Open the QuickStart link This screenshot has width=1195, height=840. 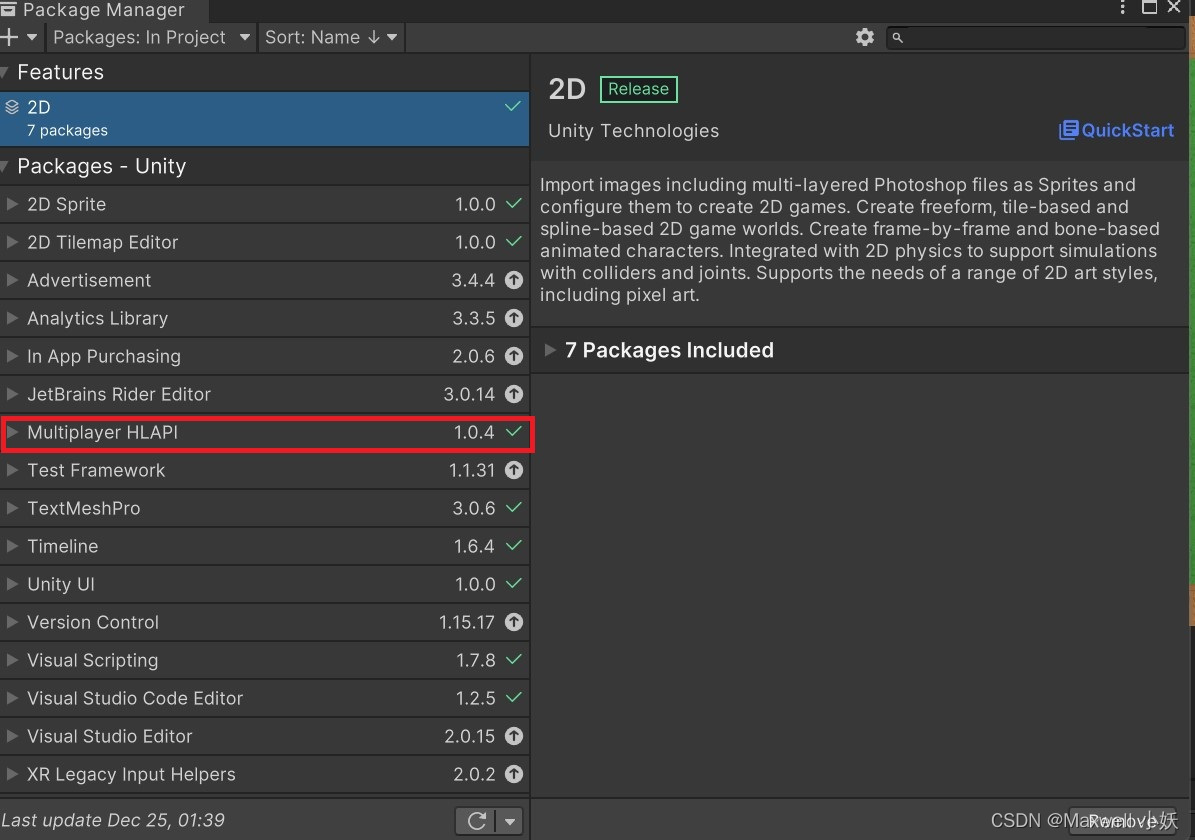tap(1117, 130)
